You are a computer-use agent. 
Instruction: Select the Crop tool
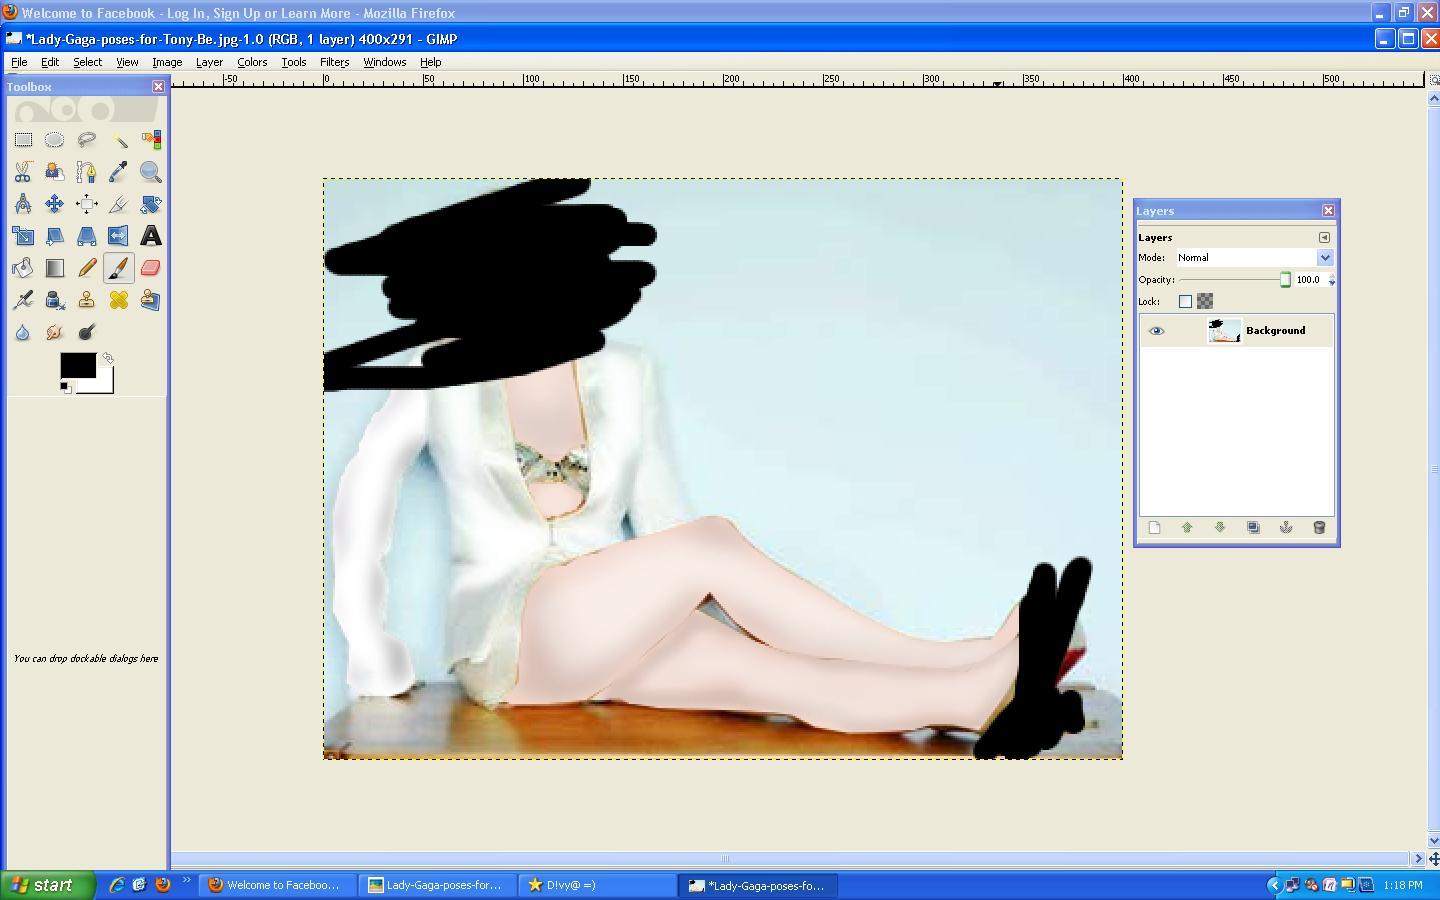[x=119, y=204]
